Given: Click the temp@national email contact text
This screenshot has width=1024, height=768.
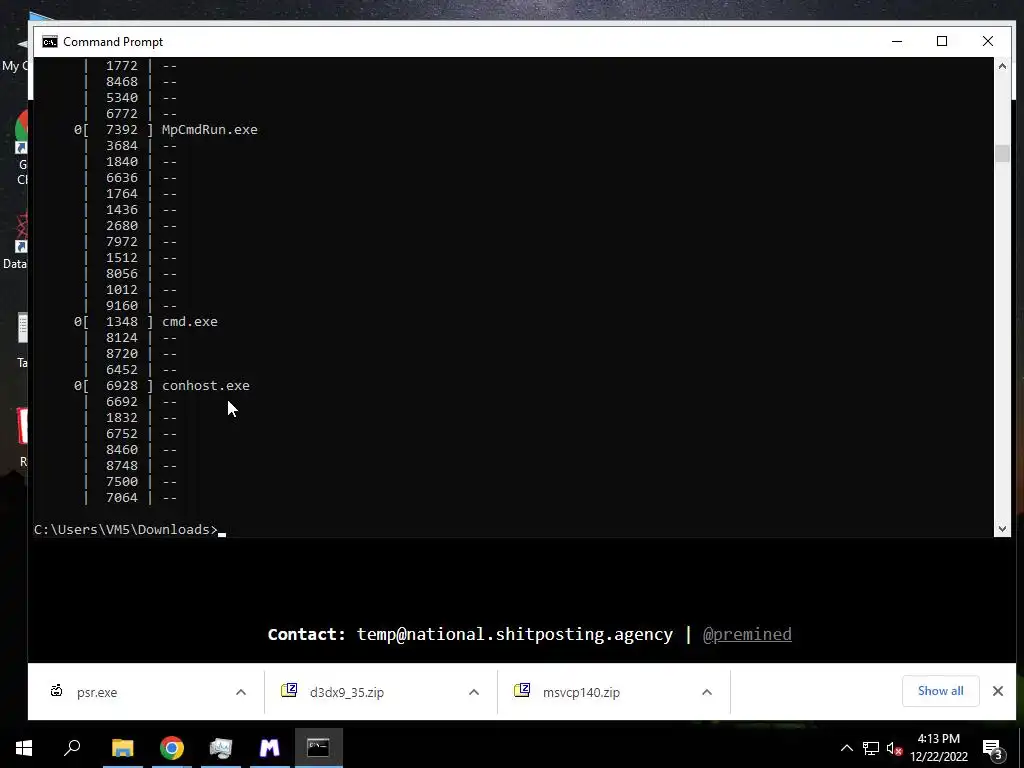Looking at the screenshot, I should (515, 634).
